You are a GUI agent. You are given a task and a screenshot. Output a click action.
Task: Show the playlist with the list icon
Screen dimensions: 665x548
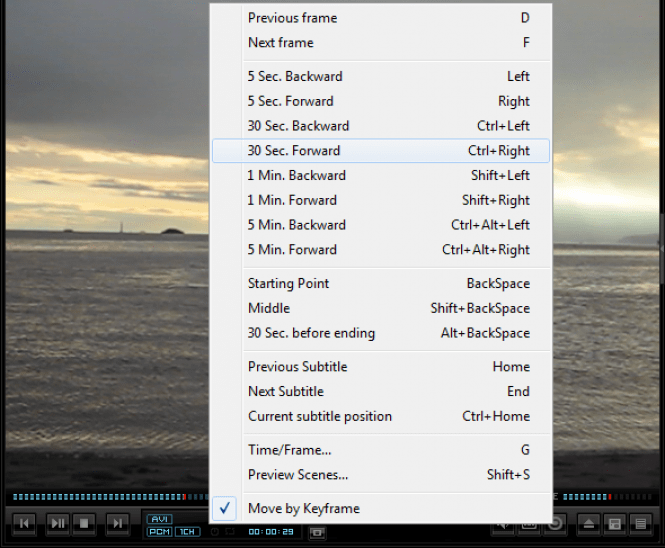click(x=640, y=524)
